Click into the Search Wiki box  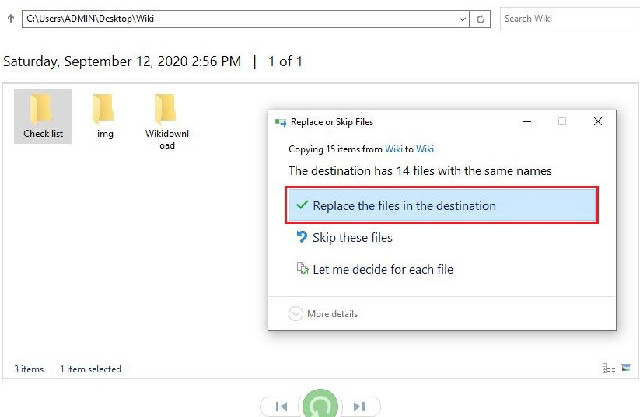tap(569, 19)
